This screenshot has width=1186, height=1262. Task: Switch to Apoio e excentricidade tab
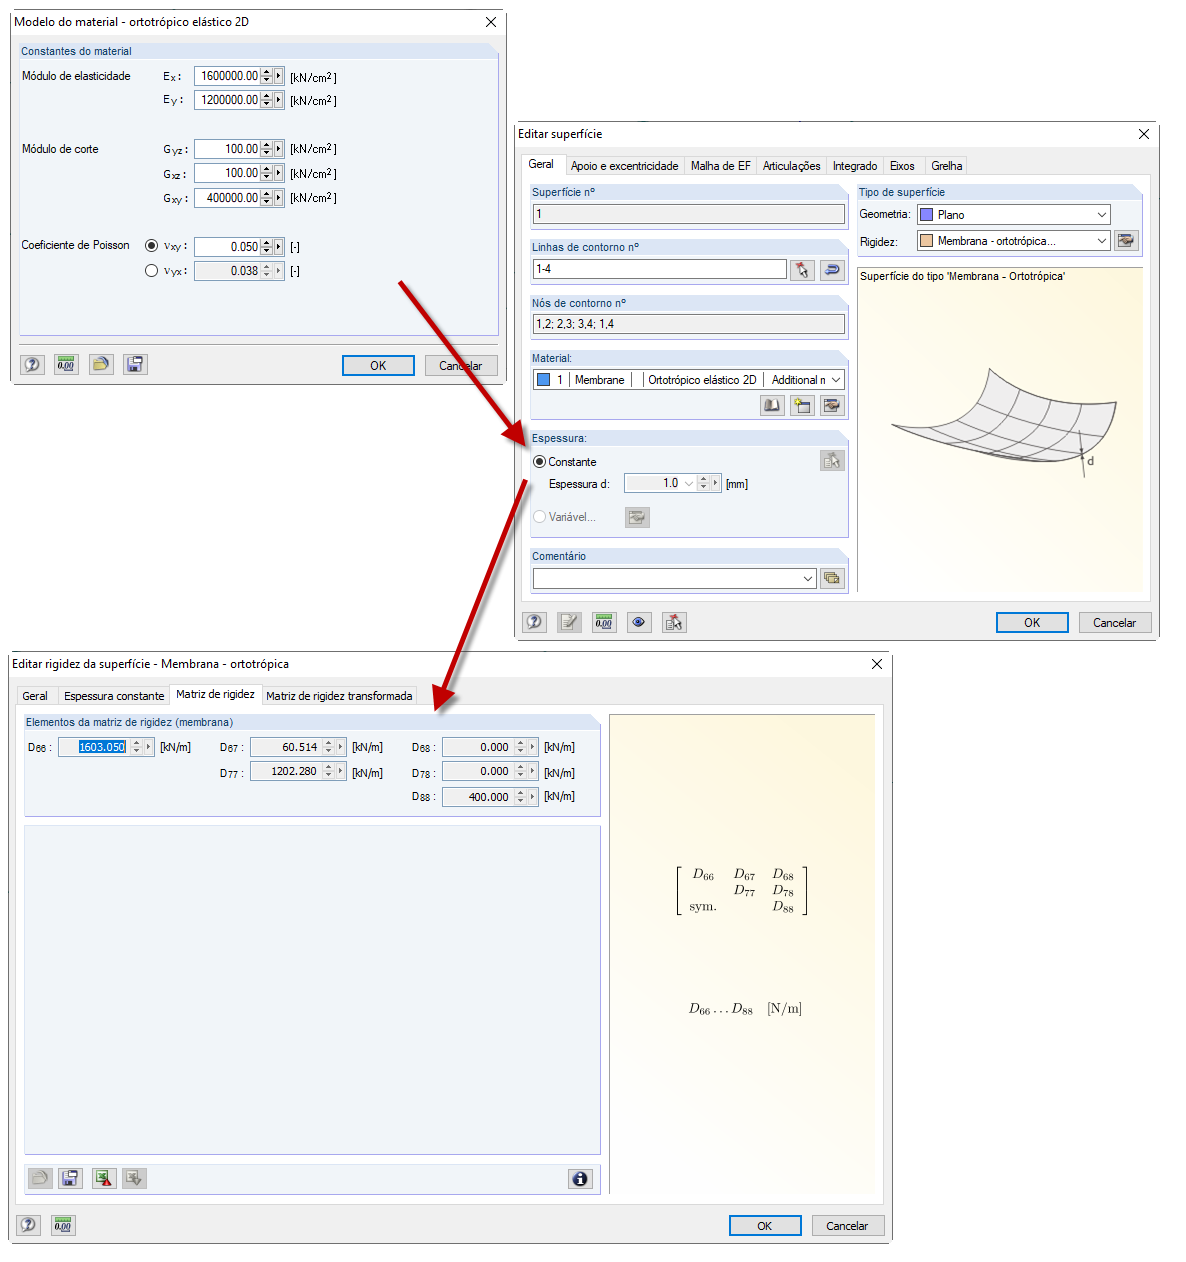pos(624,166)
